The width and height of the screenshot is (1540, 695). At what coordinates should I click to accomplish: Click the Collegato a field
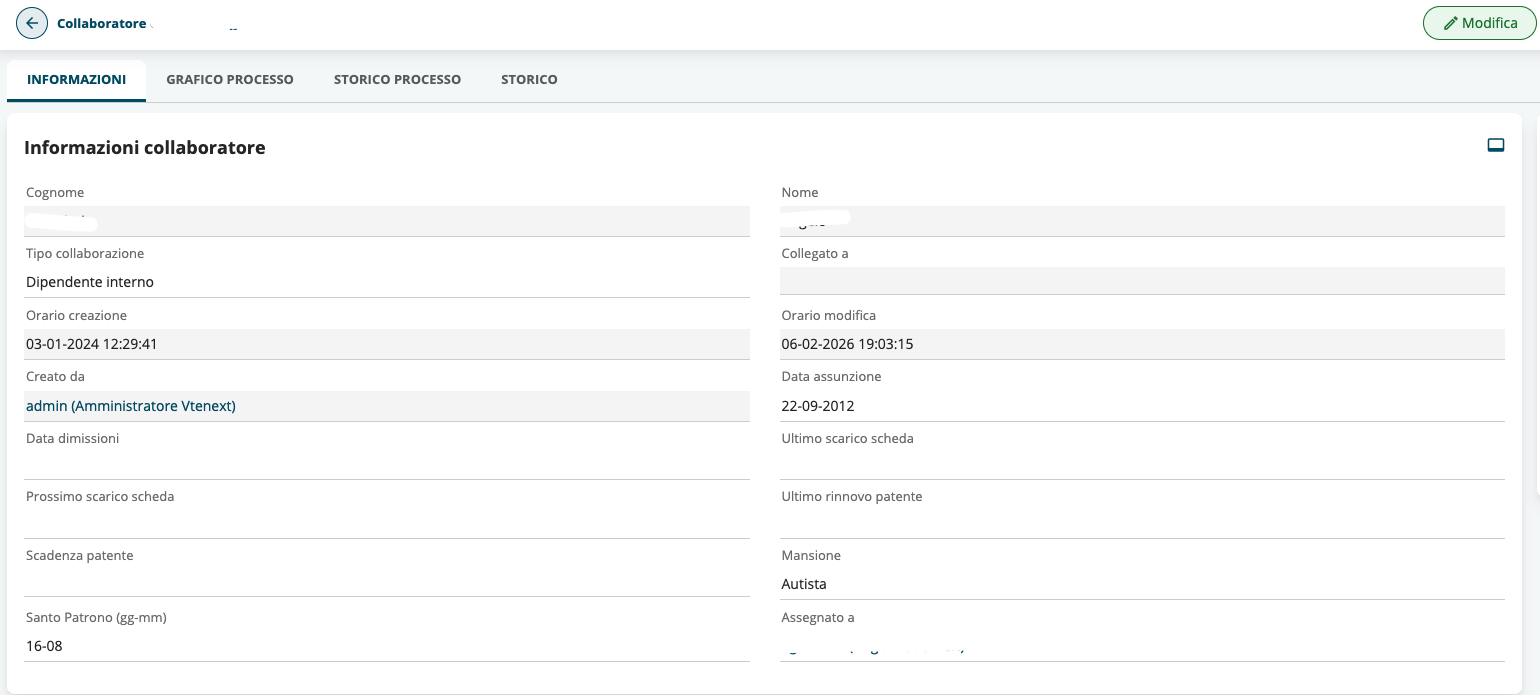pos(1142,281)
